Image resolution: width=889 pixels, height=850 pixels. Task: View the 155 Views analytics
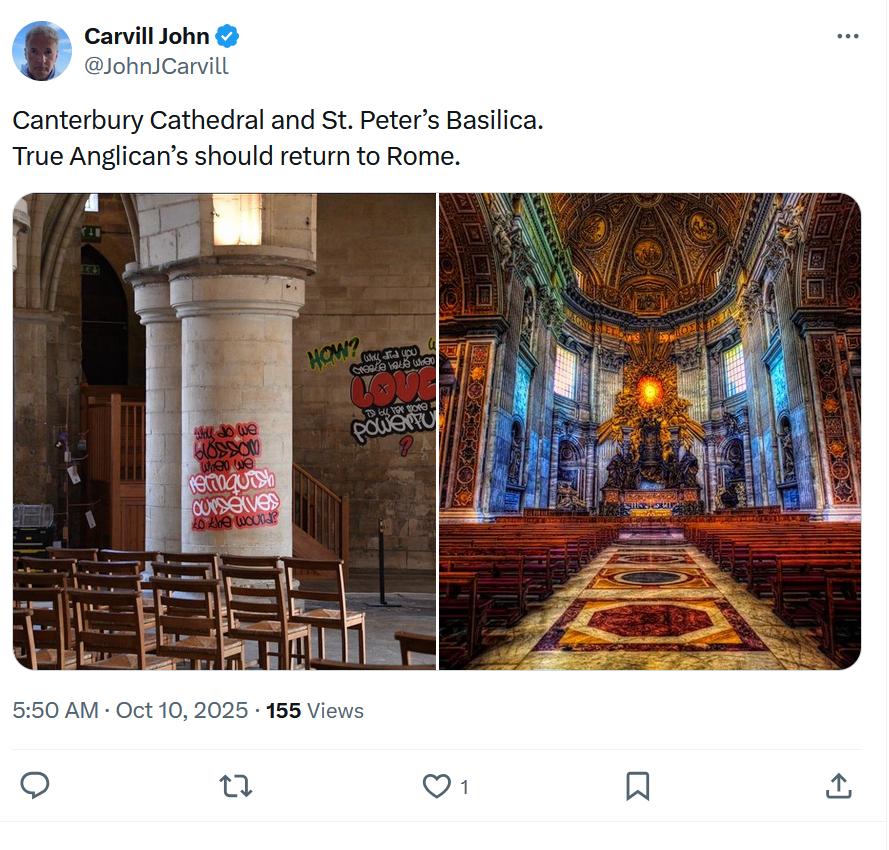tap(315, 711)
